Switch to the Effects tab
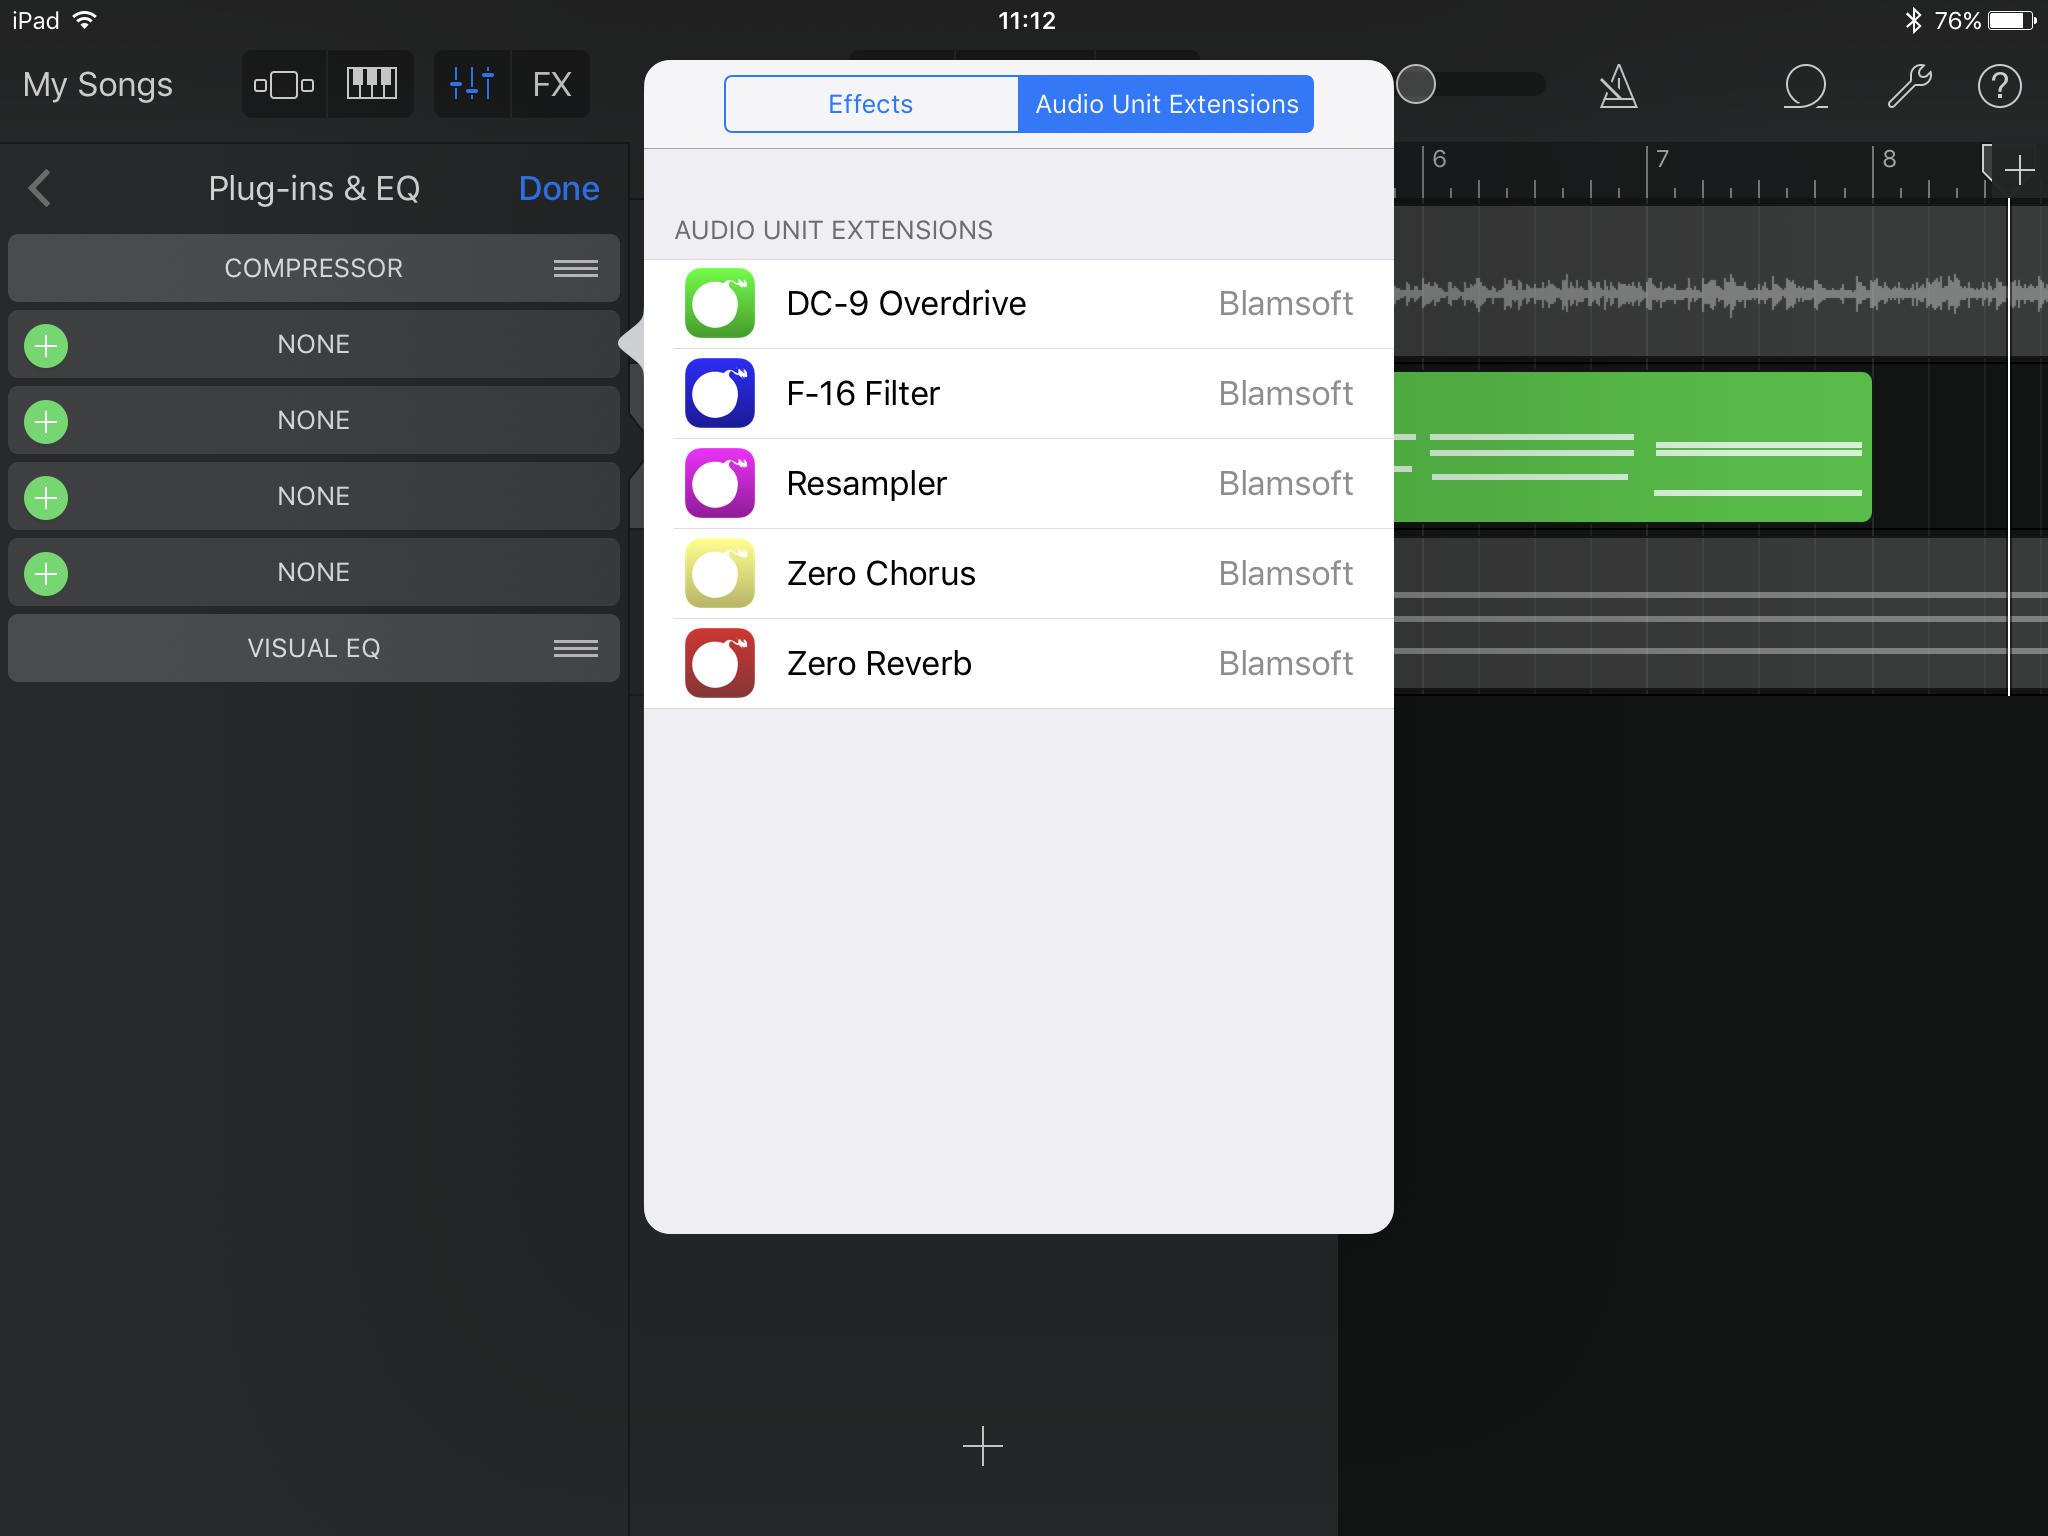The width and height of the screenshot is (2048, 1536). [871, 104]
